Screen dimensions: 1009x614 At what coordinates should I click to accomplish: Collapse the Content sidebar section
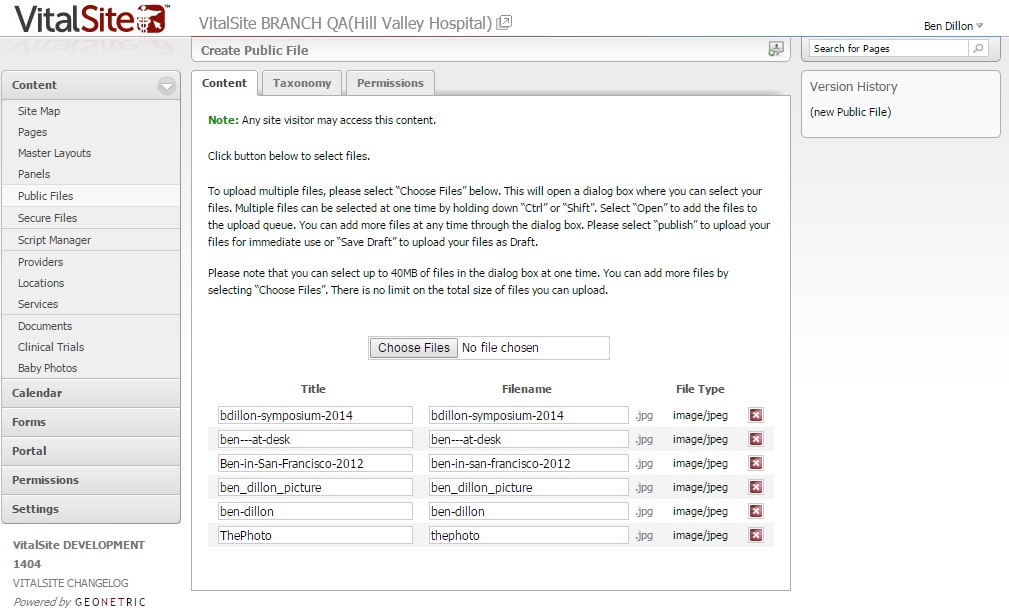tap(167, 86)
